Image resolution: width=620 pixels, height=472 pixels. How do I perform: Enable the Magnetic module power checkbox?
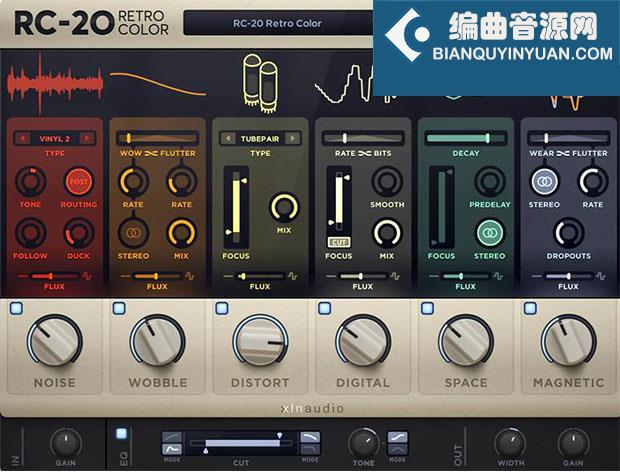click(530, 308)
